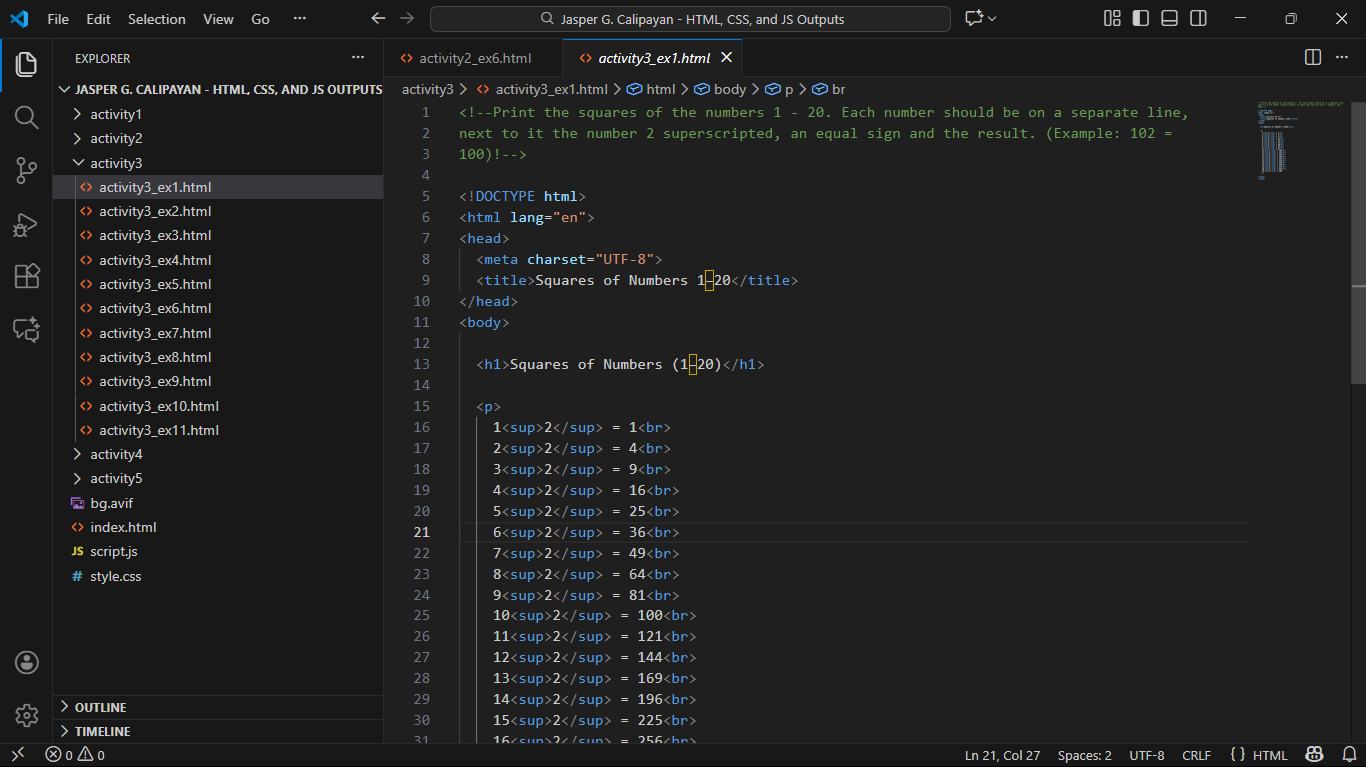Open activity3_ex5.html in the Explorer
Image resolution: width=1366 pixels, height=767 pixels.
(155, 284)
